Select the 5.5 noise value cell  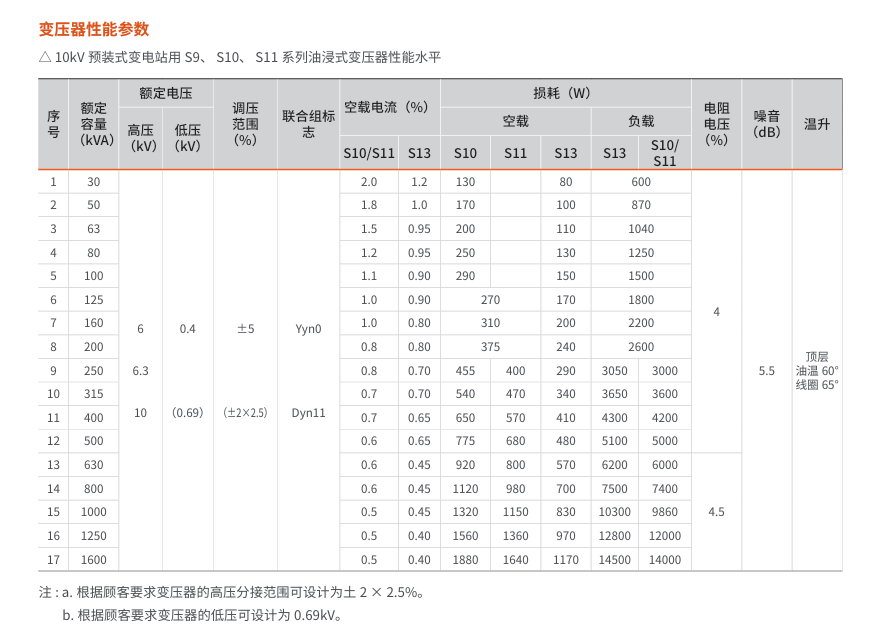tap(767, 370)
